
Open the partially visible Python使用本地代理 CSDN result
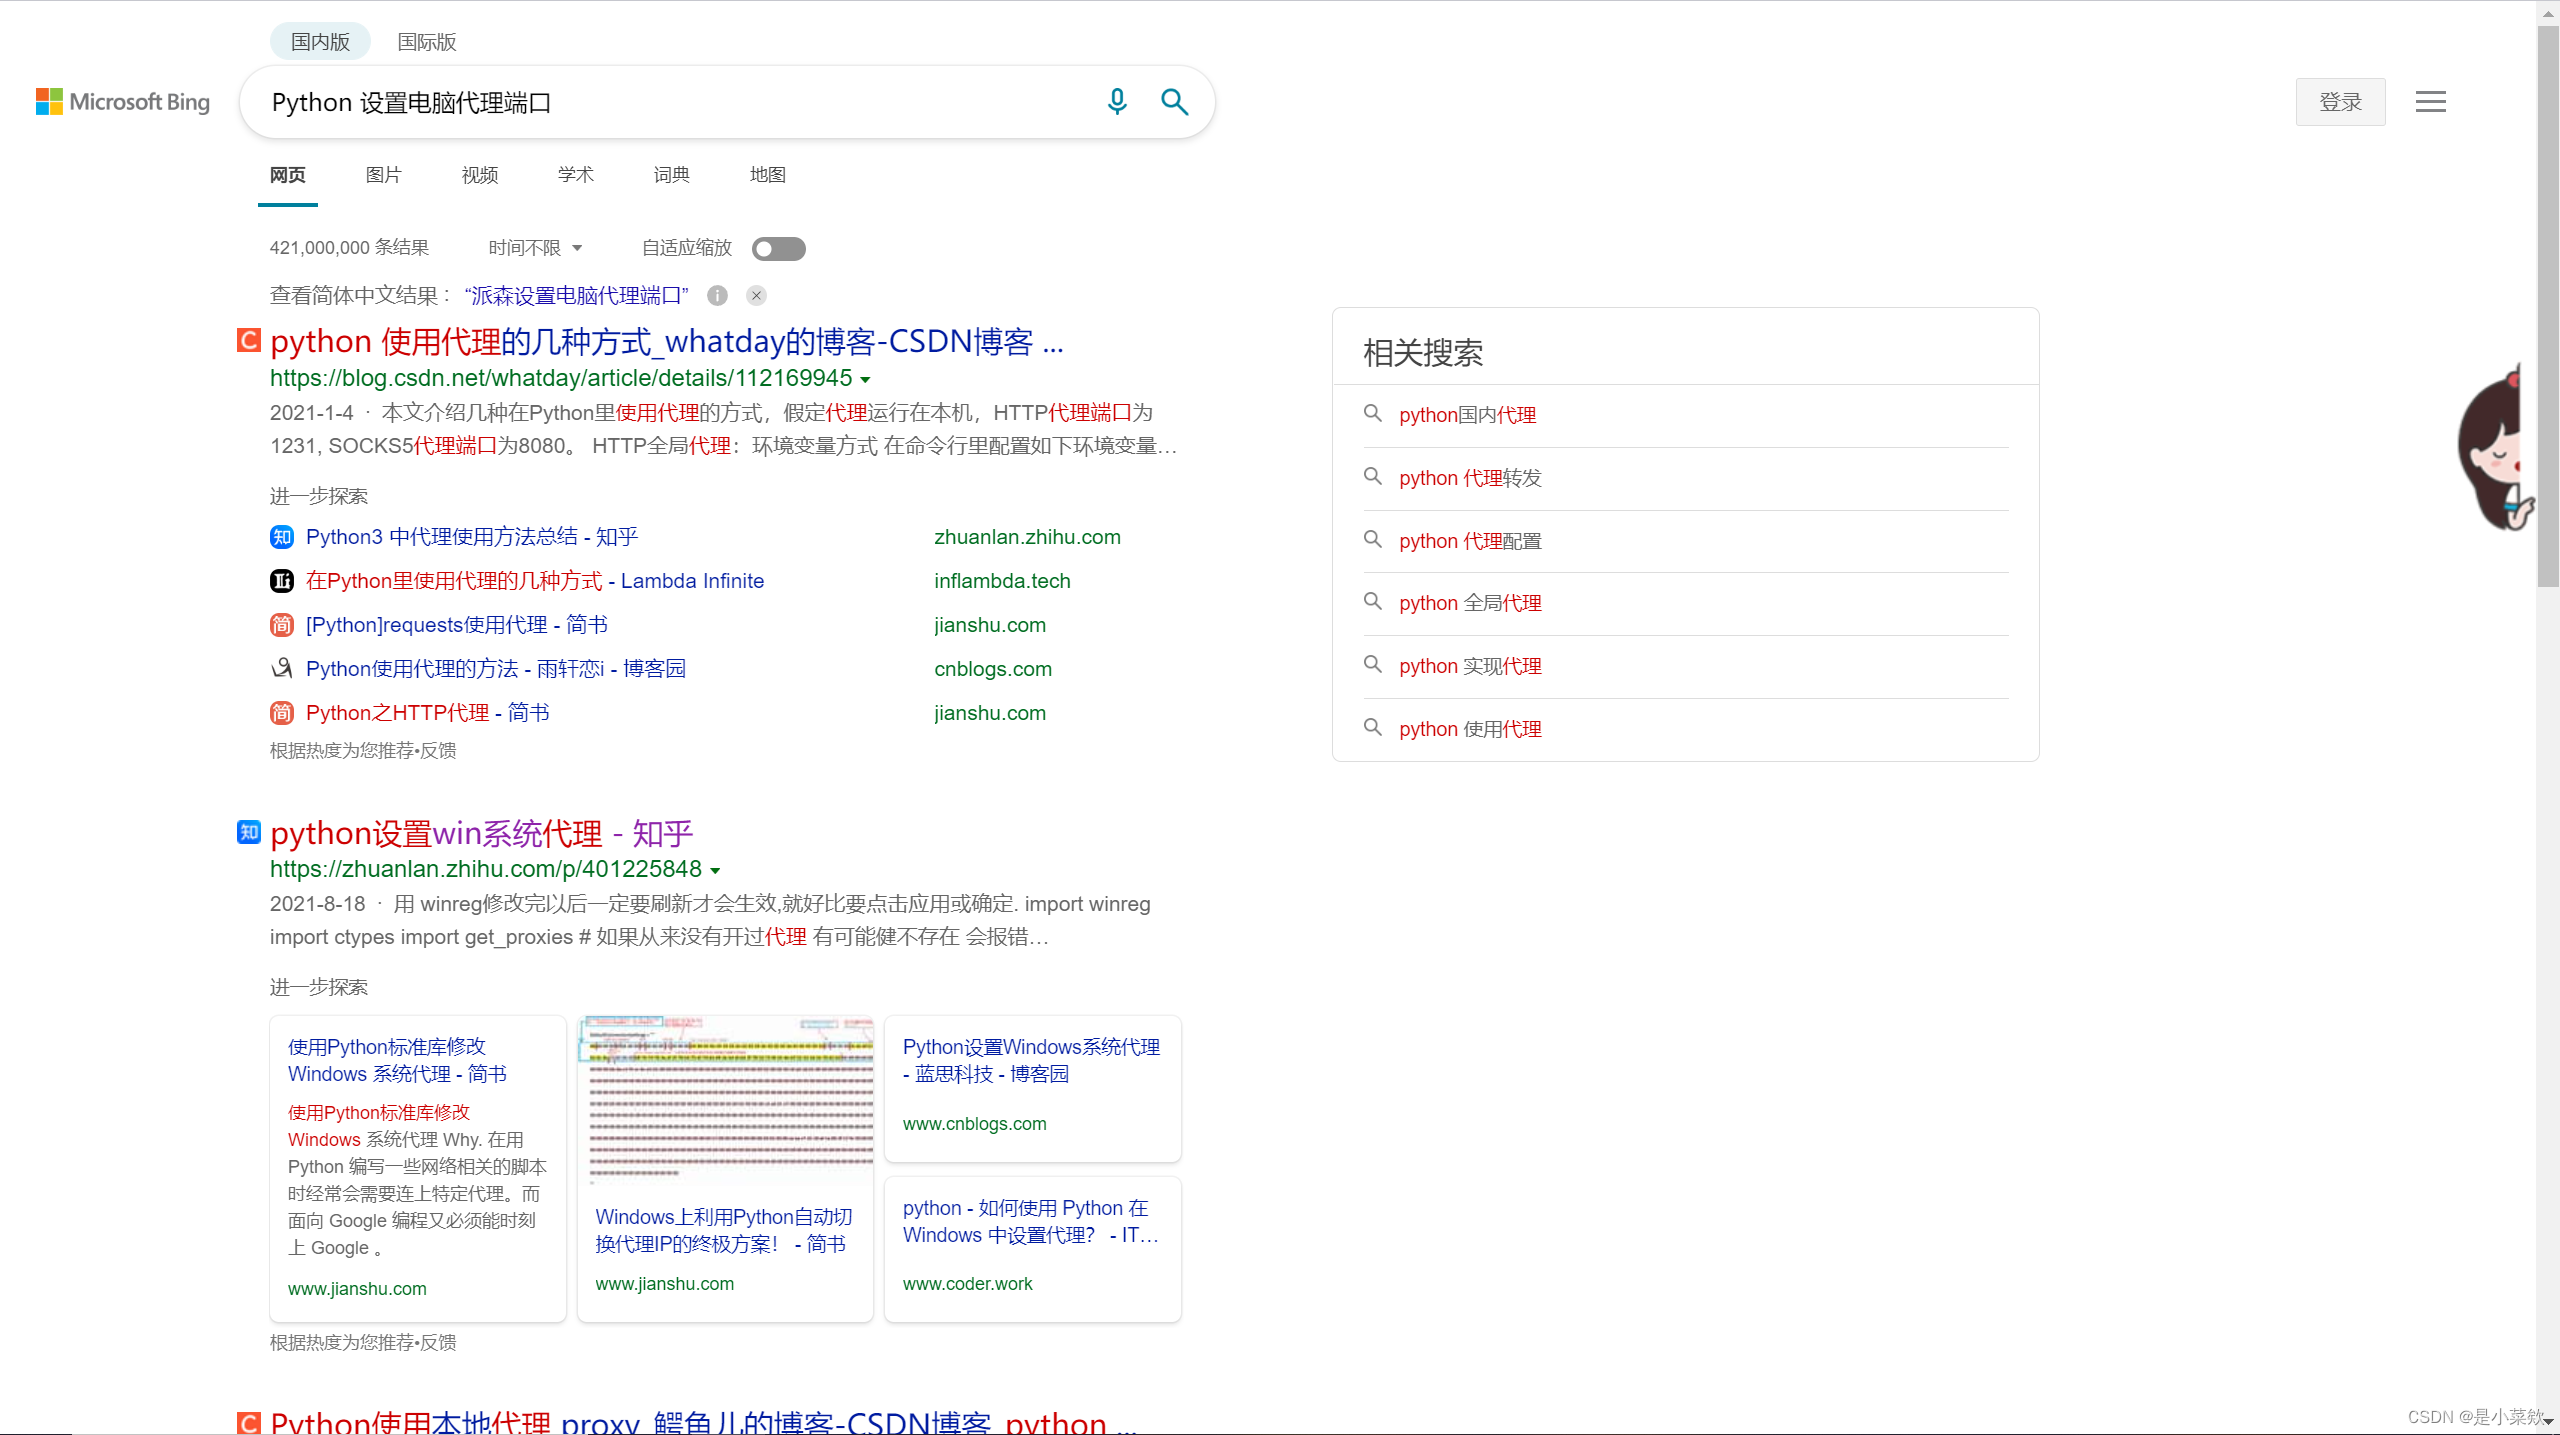(x=703, y=1421)
